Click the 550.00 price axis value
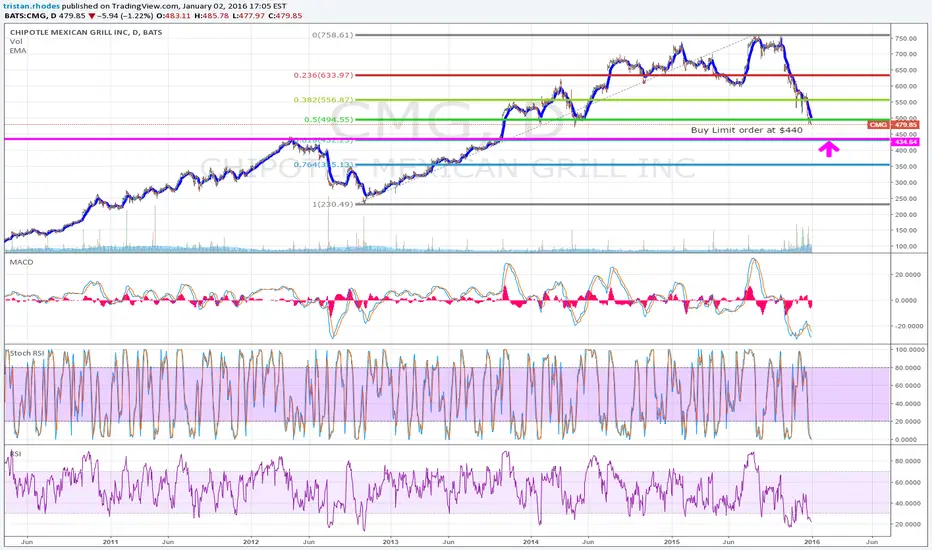Screen dimensions: 932x550 pos(906,102)
